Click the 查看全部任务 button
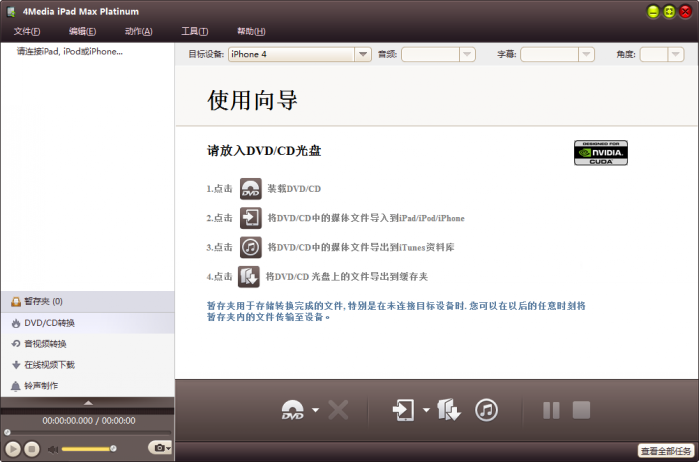 pos(666,451)
